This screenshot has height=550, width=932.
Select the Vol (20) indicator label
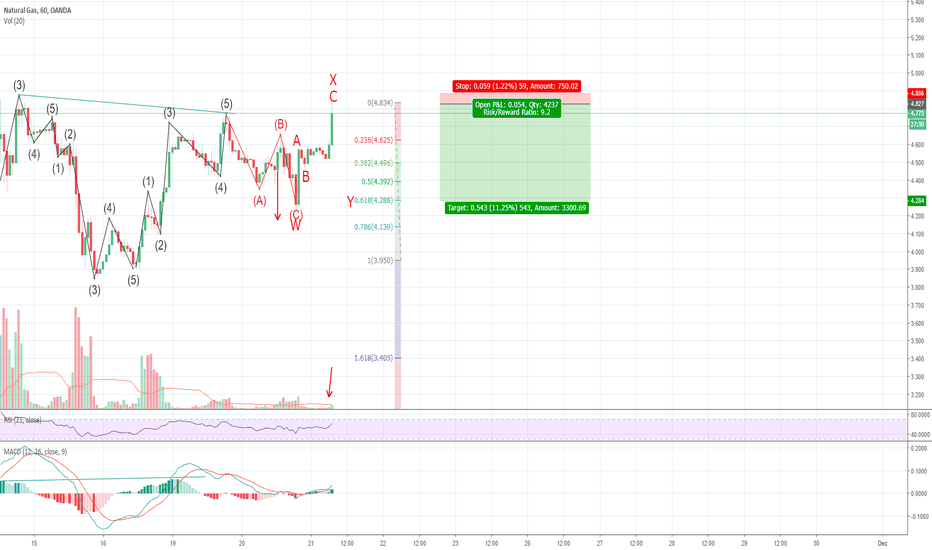coord(14,21)
